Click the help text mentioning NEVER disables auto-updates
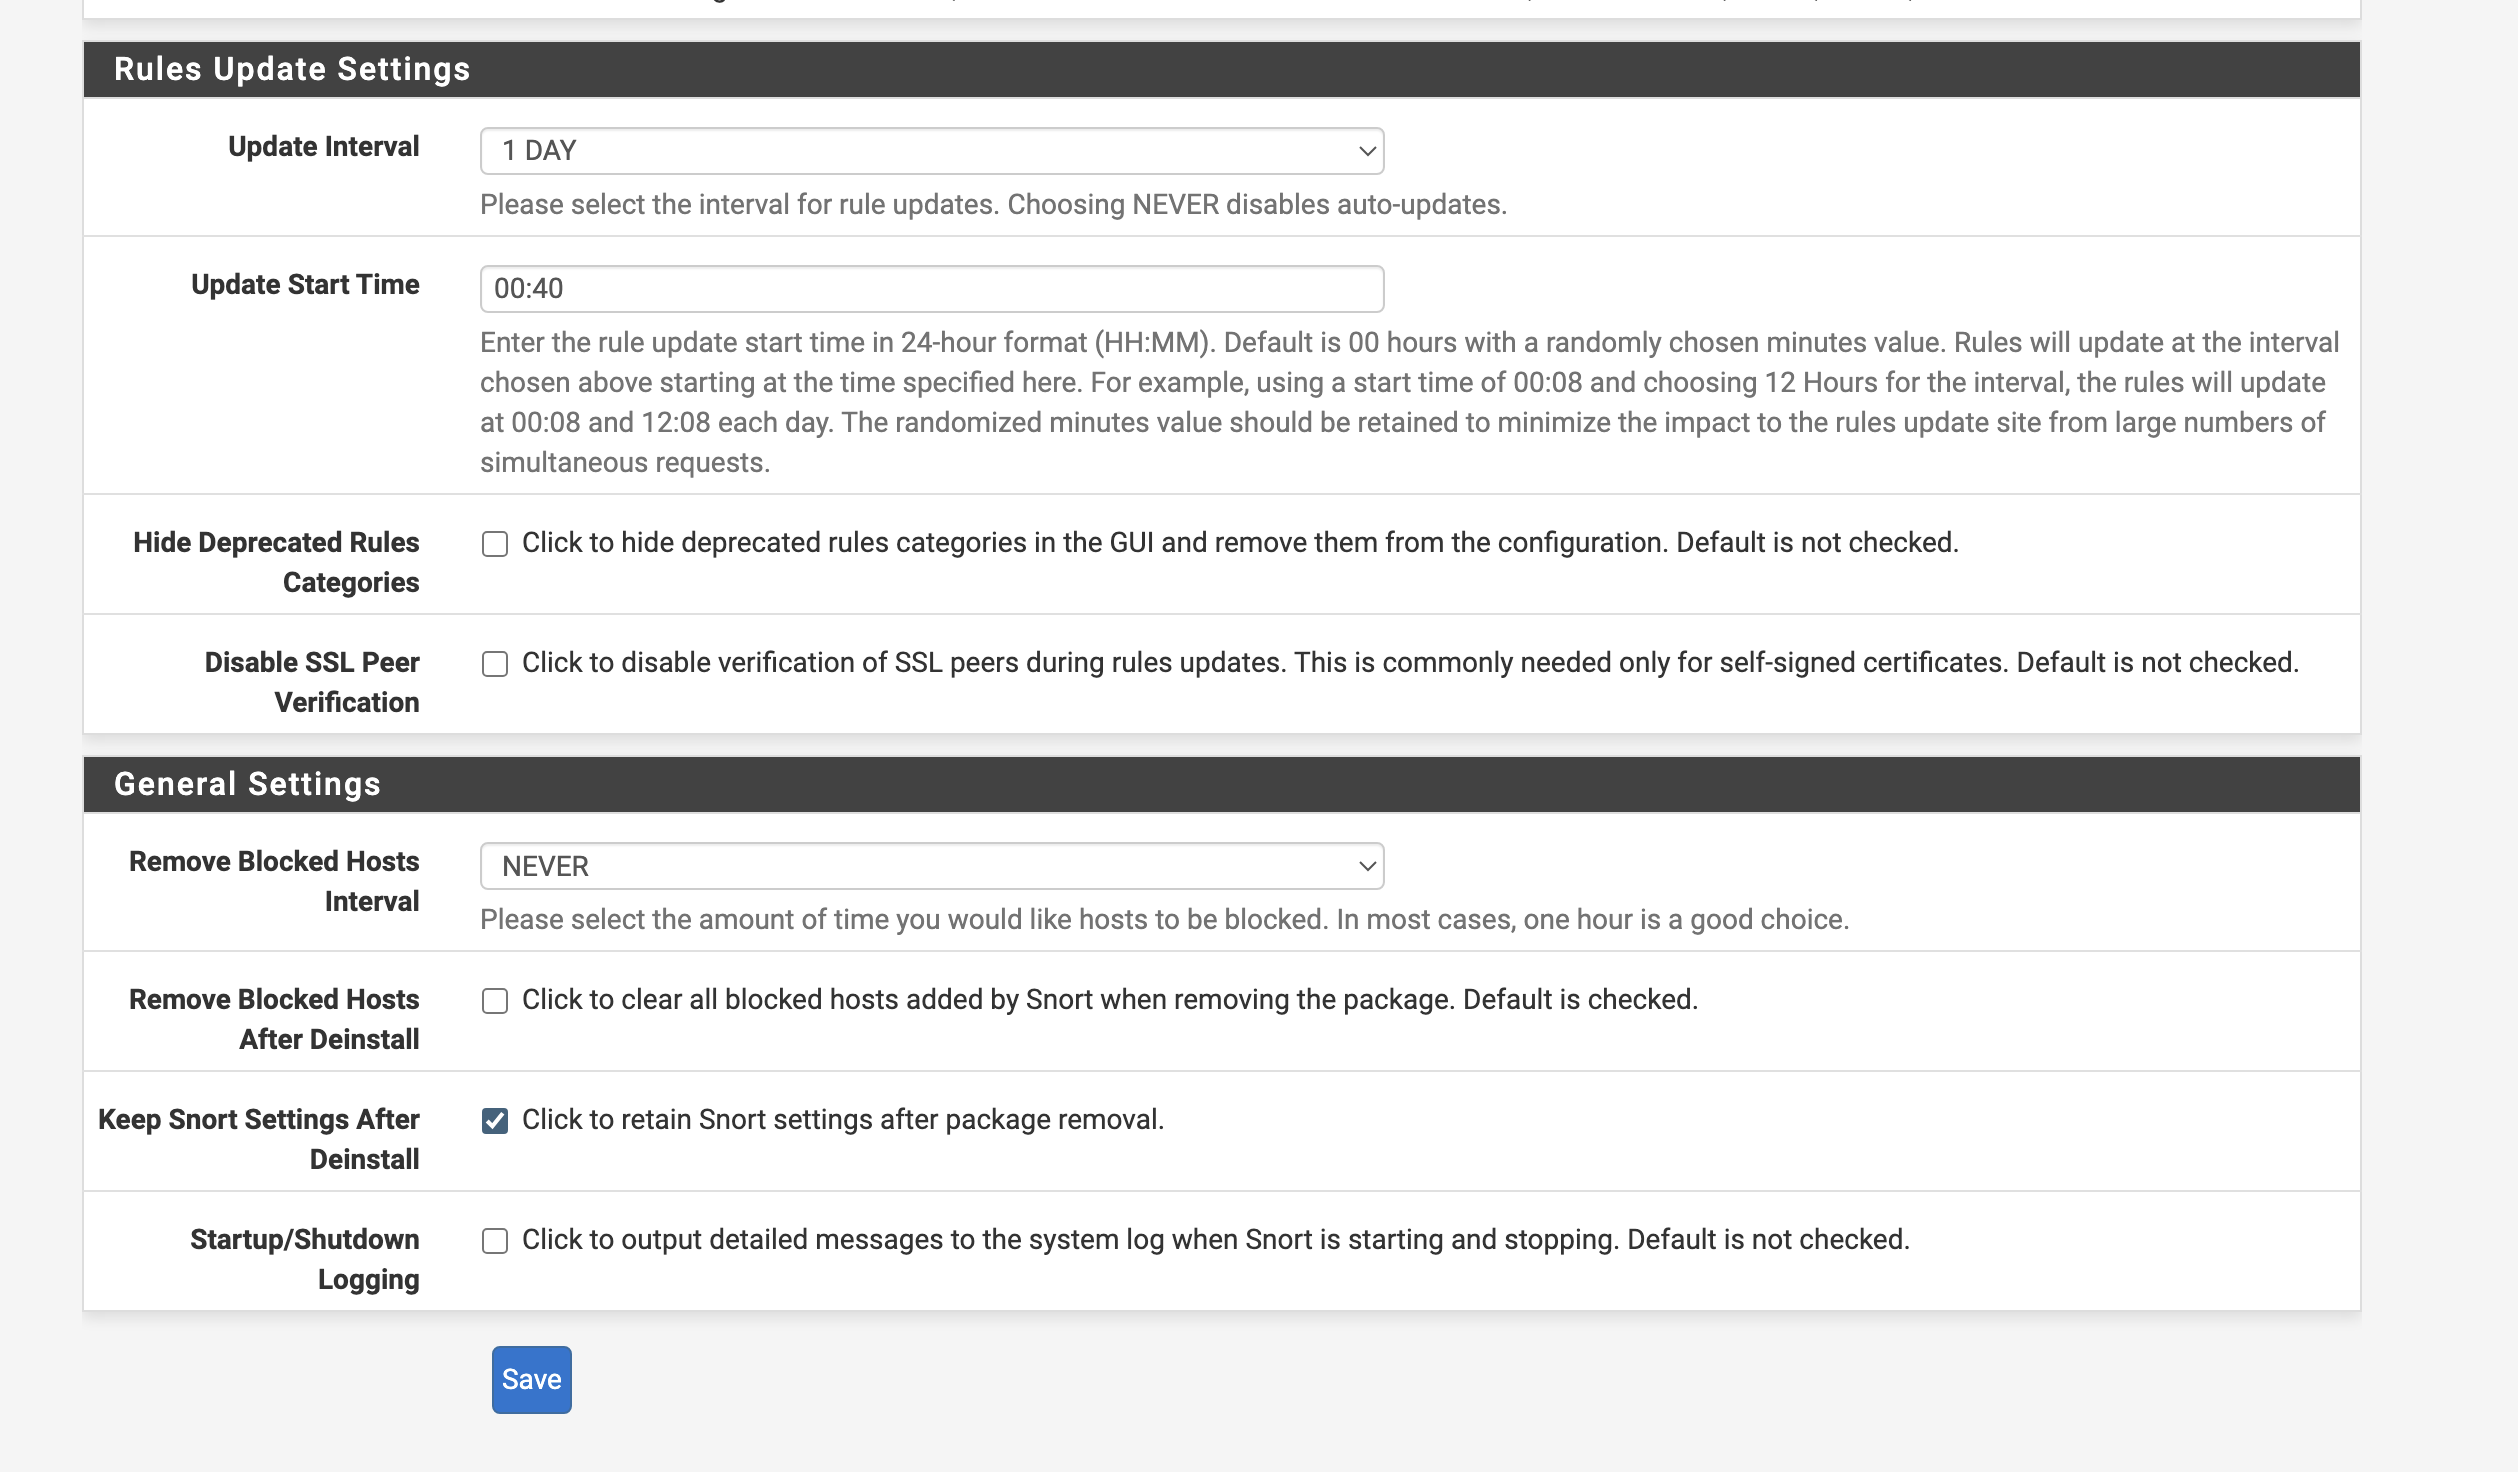This screenshot has height=1472, width=2518. point(993,205)
